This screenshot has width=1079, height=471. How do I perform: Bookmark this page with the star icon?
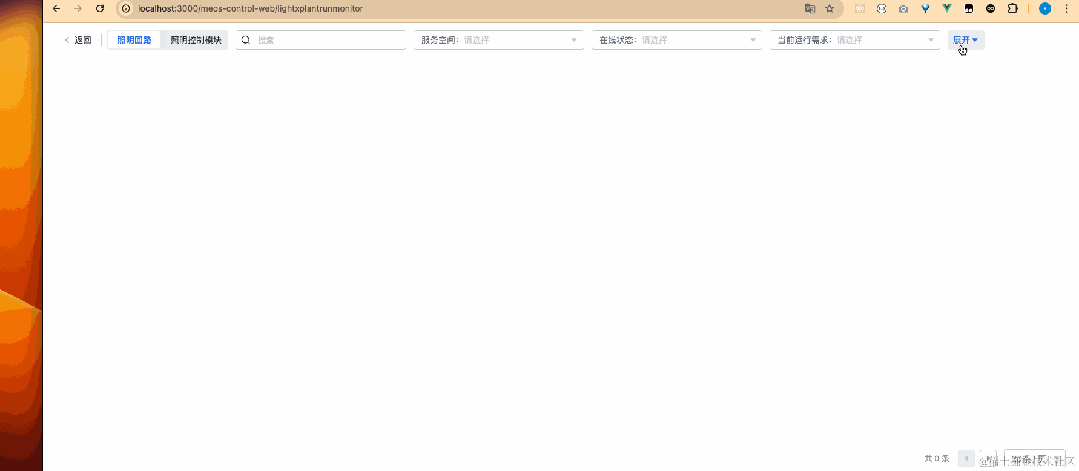pyautogui.click(x=830, y=9)
